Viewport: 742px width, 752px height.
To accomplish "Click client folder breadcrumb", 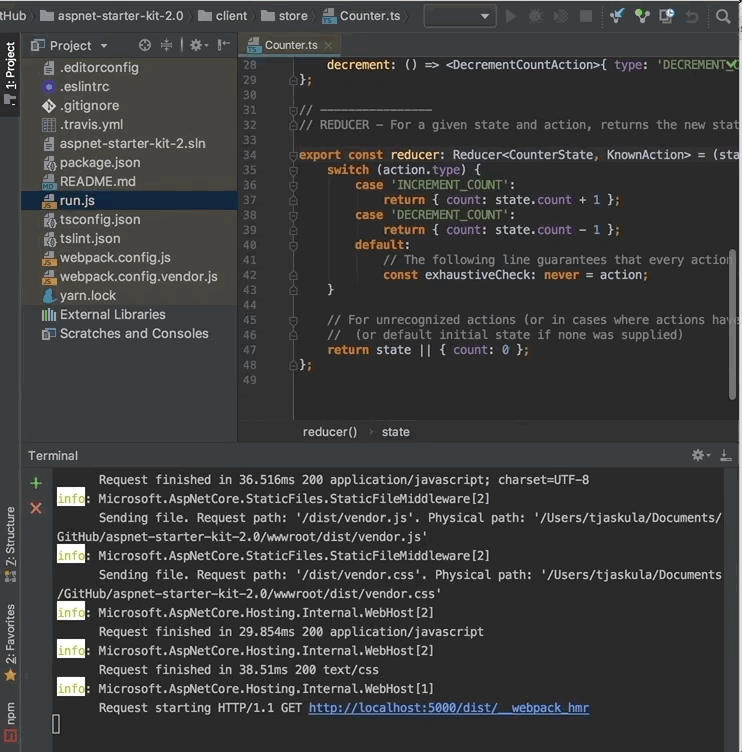I will tap(223, 16).
